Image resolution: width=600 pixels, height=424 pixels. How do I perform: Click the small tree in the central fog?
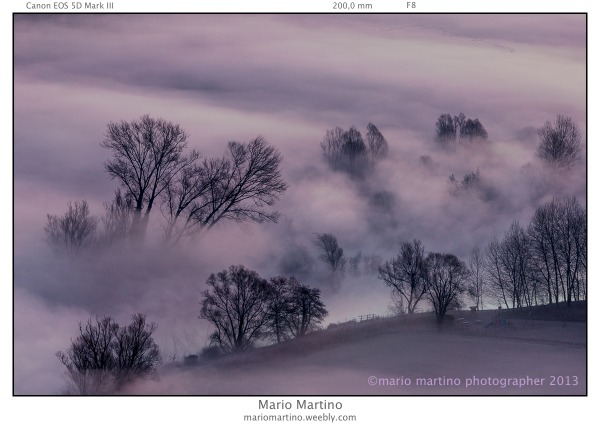(x=330, y=250)
